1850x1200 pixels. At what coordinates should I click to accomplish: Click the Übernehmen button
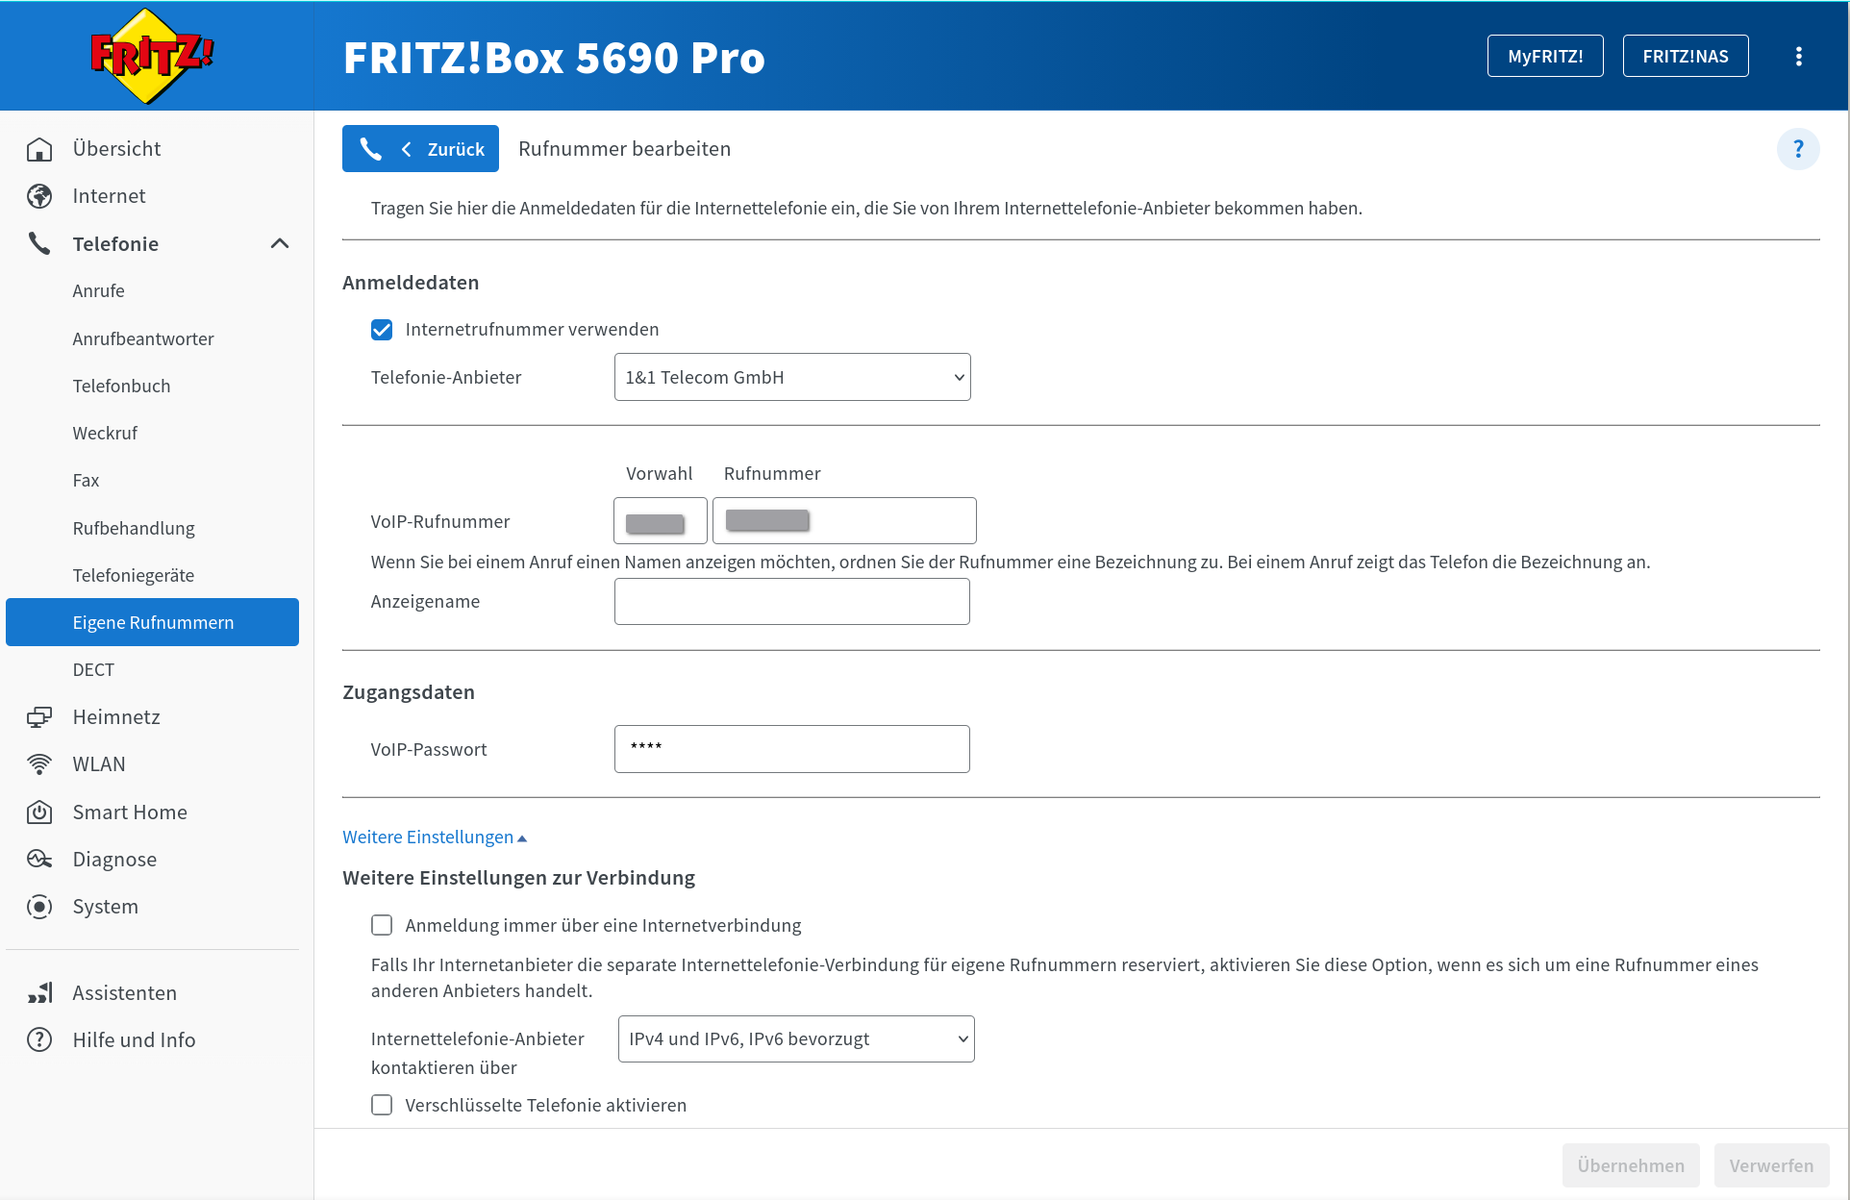1631,1166
